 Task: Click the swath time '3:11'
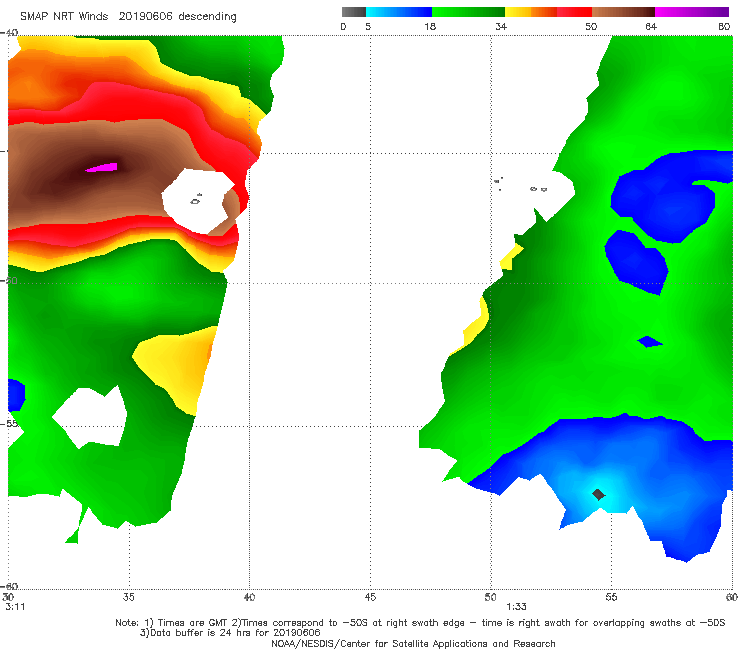[15, 607]
